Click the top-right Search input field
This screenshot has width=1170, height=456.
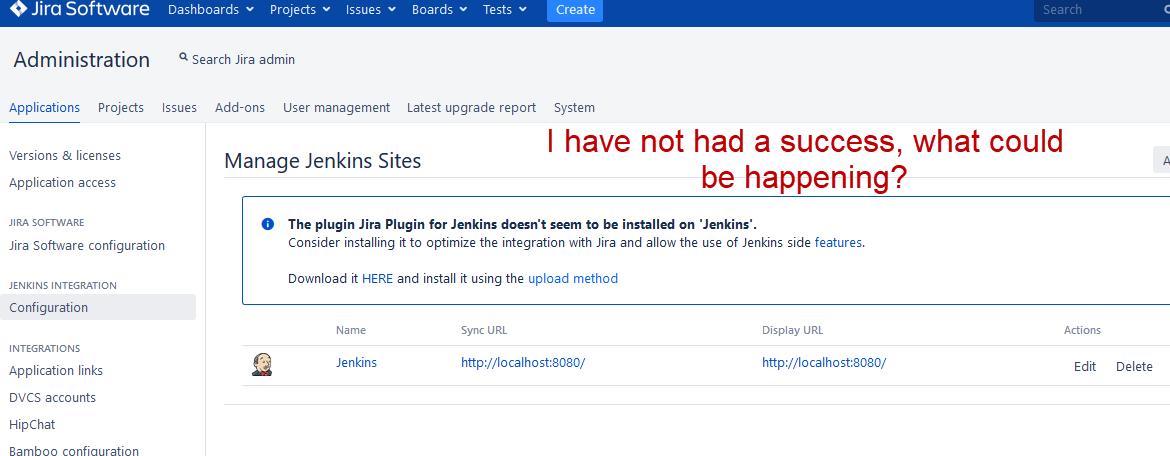(1101, 10)
